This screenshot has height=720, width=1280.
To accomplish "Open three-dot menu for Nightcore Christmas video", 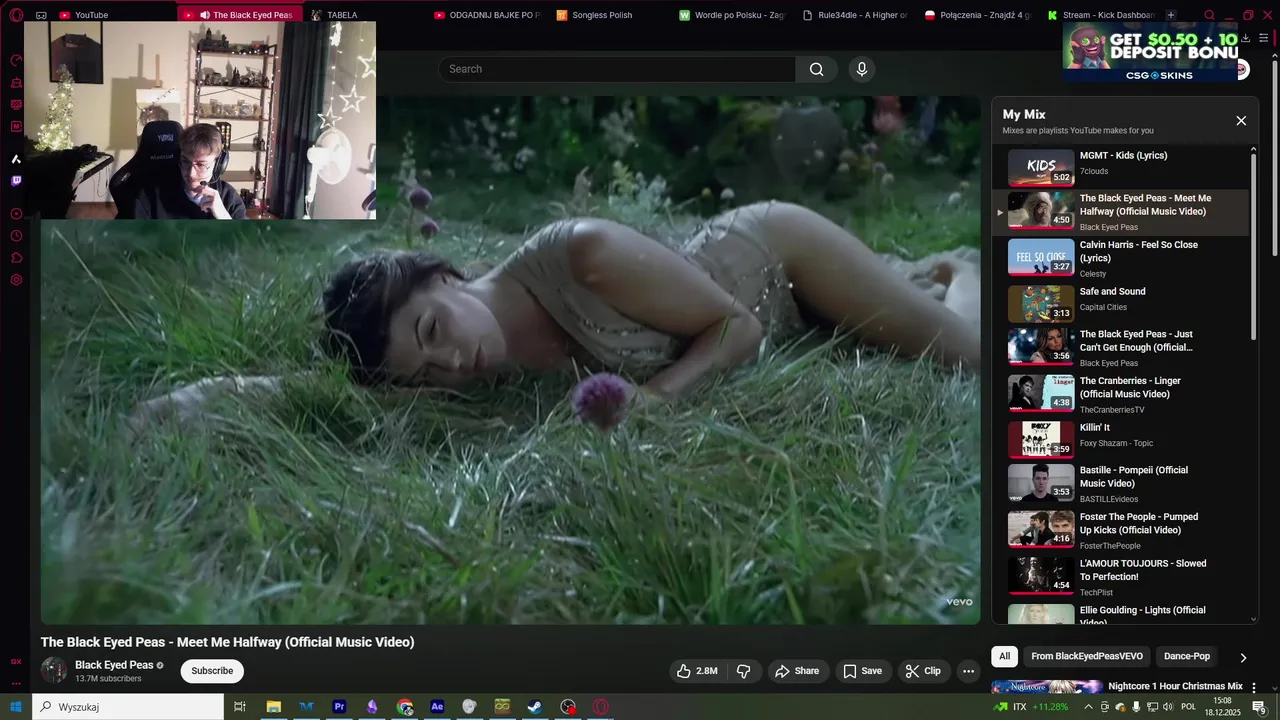I will pyautogui.click(x=1254, y=688).
